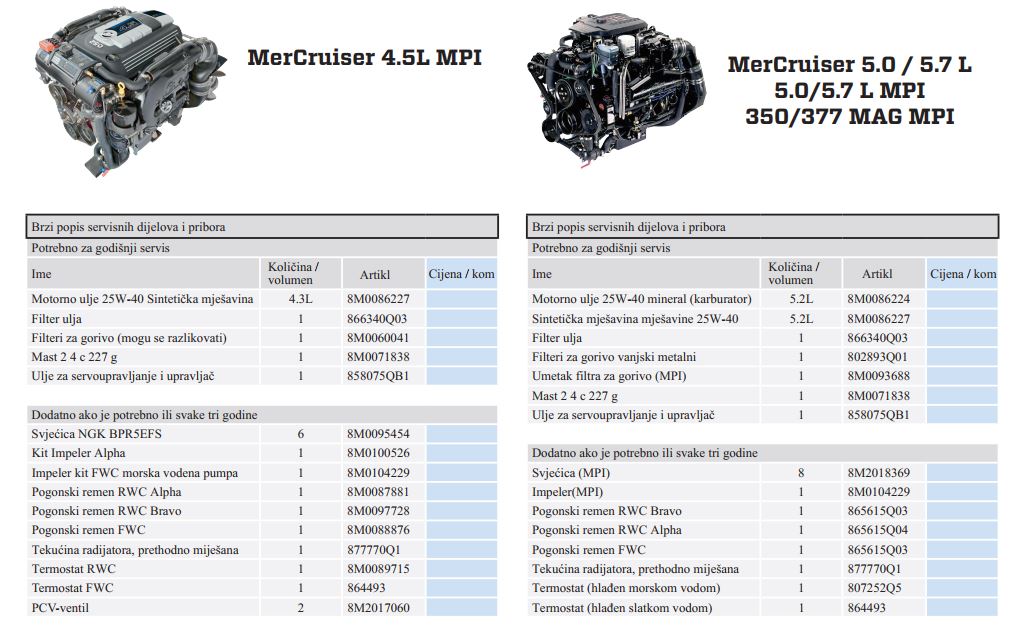Click the MerCruiser 5.0 / 5.7 L engine photo
The image size is (1015, 639).
(x=616, y=92)
